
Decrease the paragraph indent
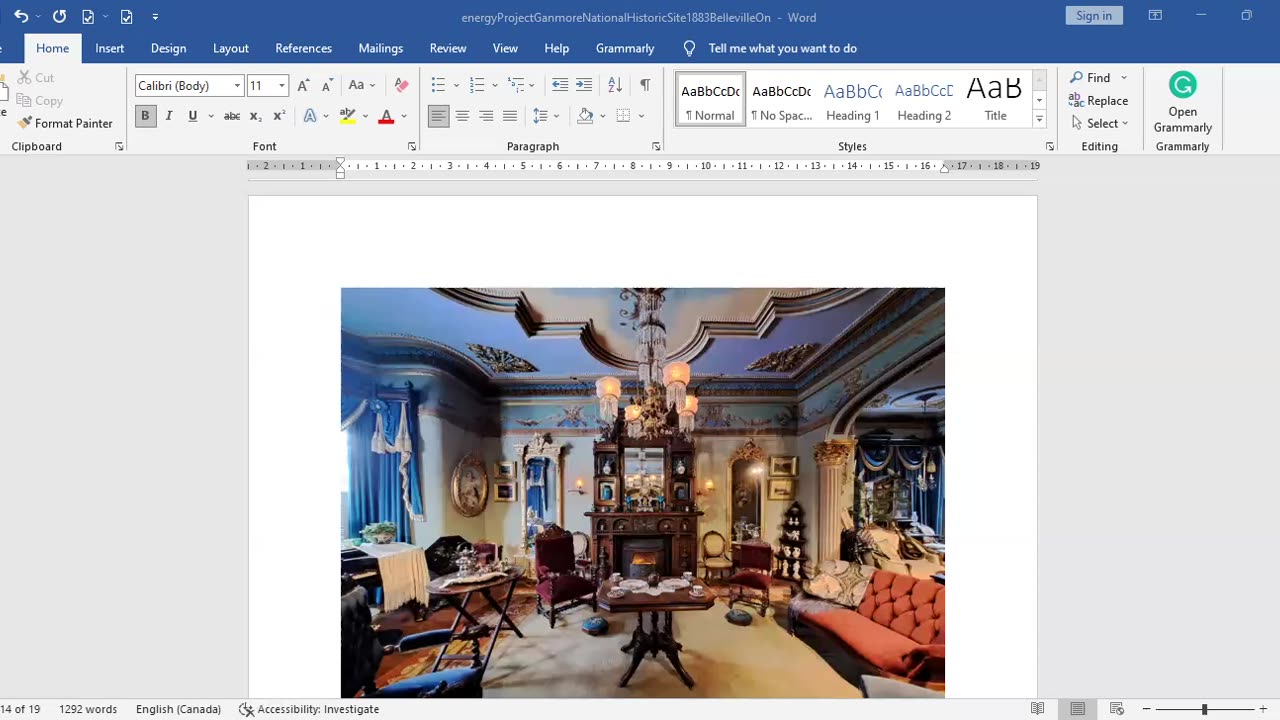(x=560, y=86)
